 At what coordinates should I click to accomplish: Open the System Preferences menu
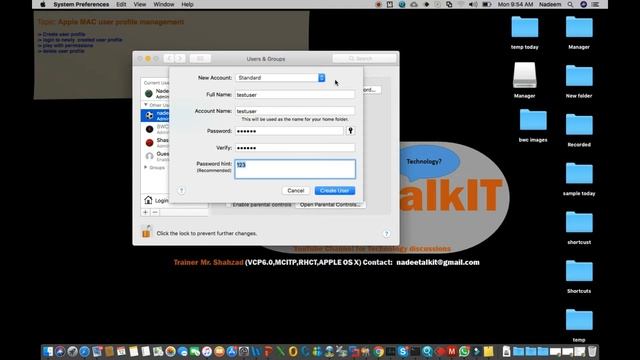pos(81,4)
